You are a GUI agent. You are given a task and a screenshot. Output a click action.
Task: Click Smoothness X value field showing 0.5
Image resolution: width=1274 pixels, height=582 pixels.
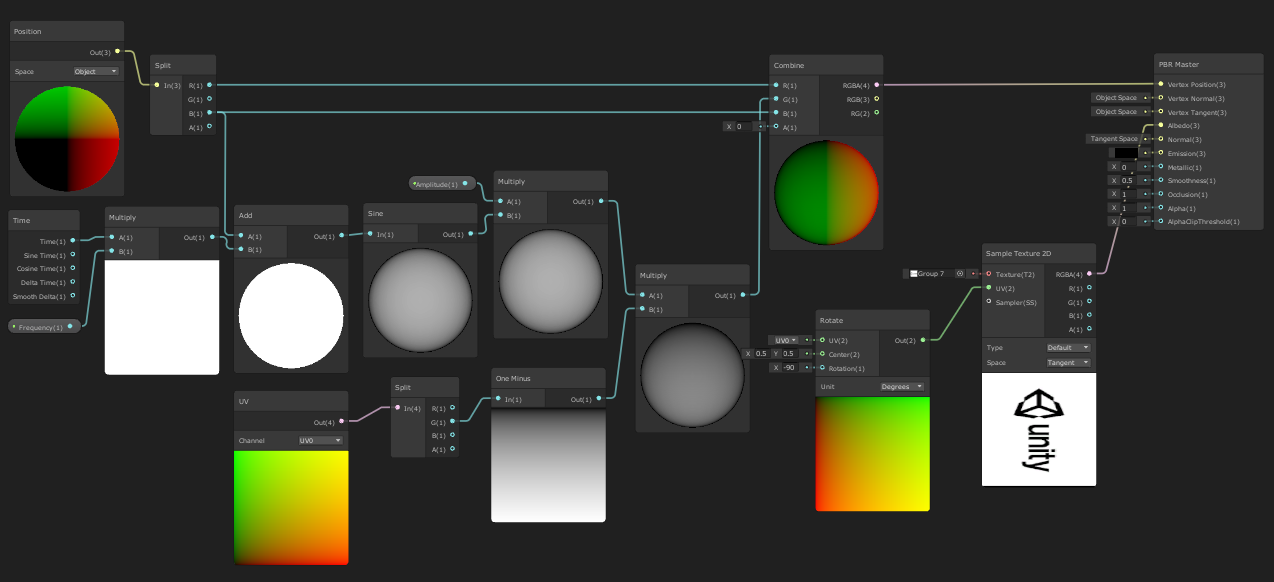click(1127, 181)
